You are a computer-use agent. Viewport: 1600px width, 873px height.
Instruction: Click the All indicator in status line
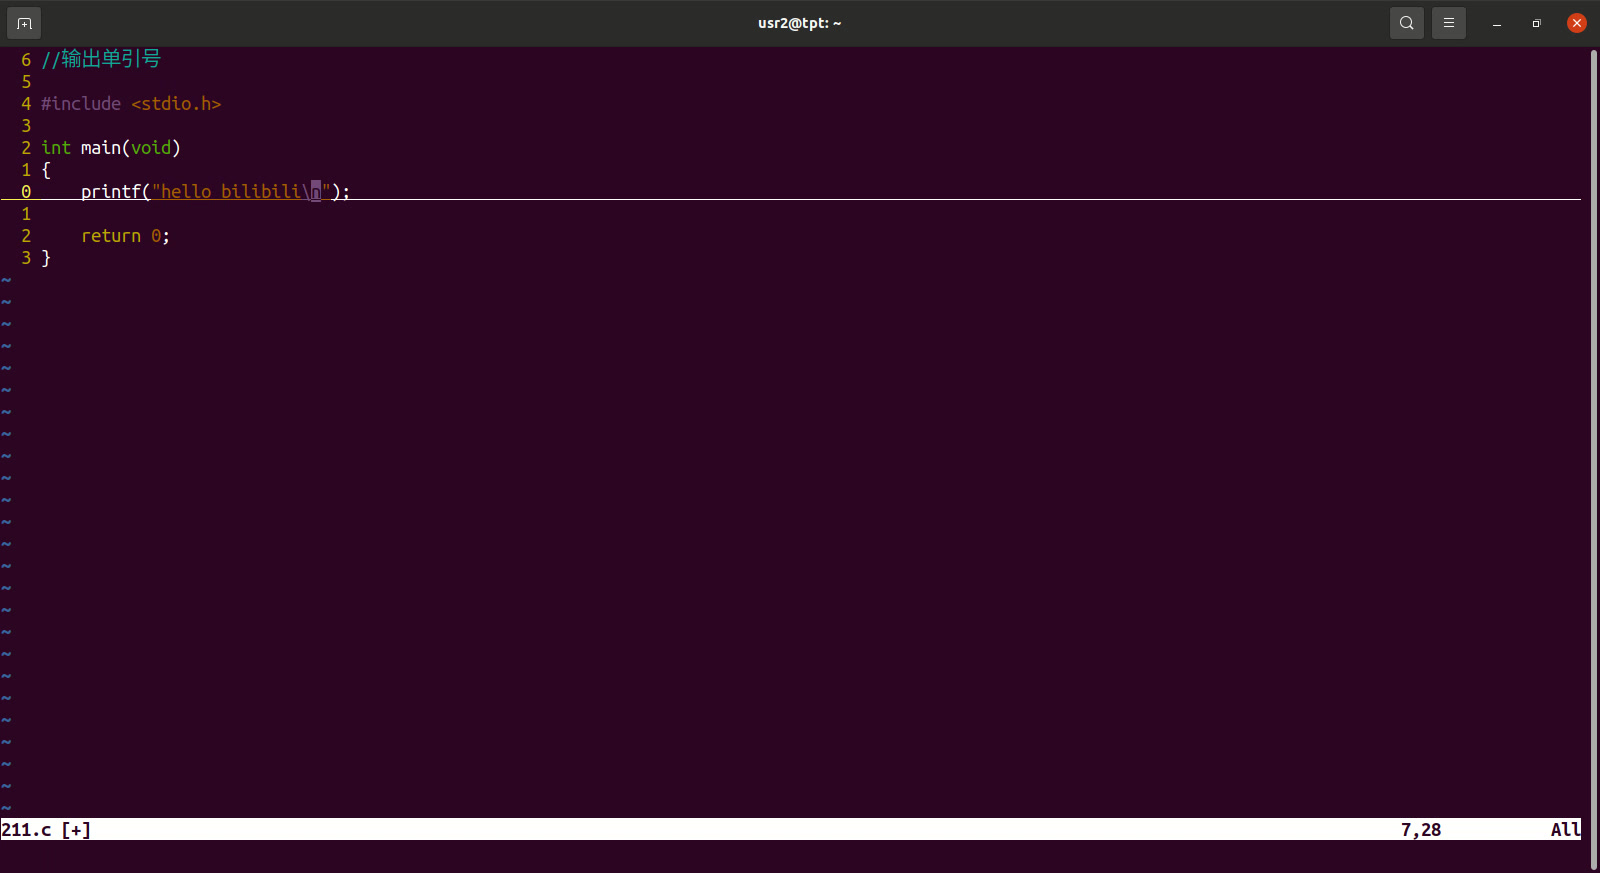pyautogui.click(x=1566, y=830)
